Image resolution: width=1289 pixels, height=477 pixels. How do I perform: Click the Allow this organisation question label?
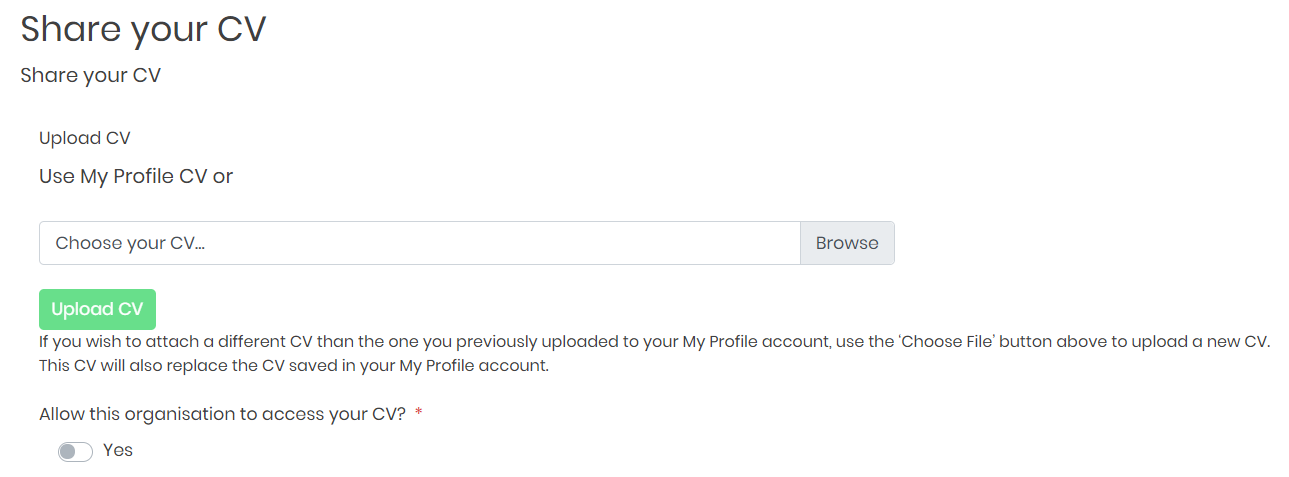point(222,415)
